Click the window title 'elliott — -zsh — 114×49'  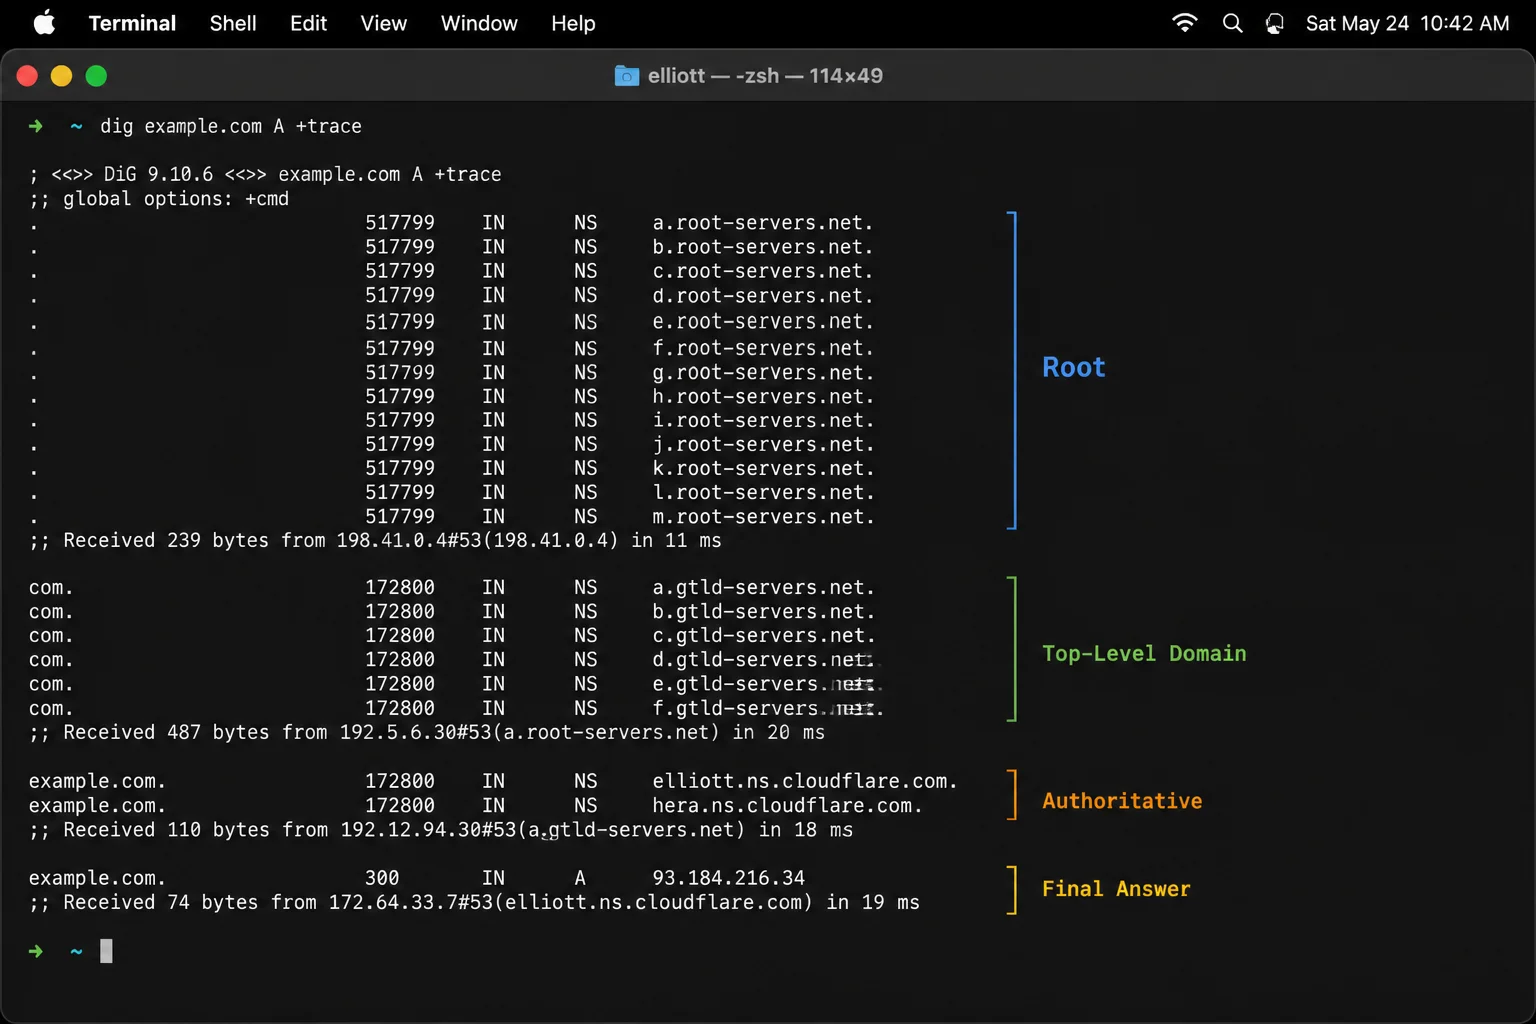click(765, 76)
